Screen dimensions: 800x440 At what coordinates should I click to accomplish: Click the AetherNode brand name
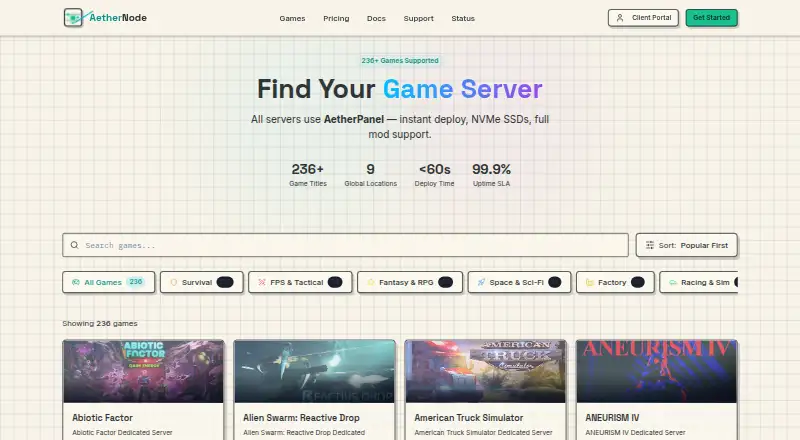point(118,18)
